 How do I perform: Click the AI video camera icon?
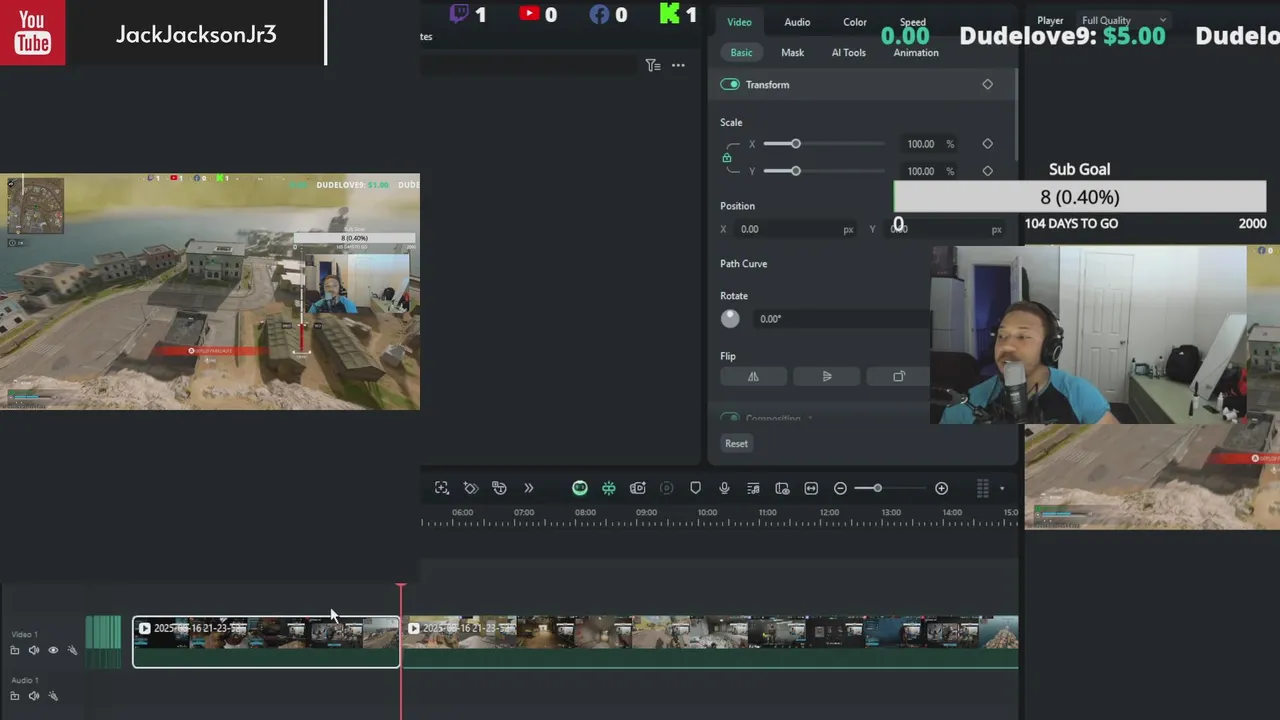click(637, 488)
